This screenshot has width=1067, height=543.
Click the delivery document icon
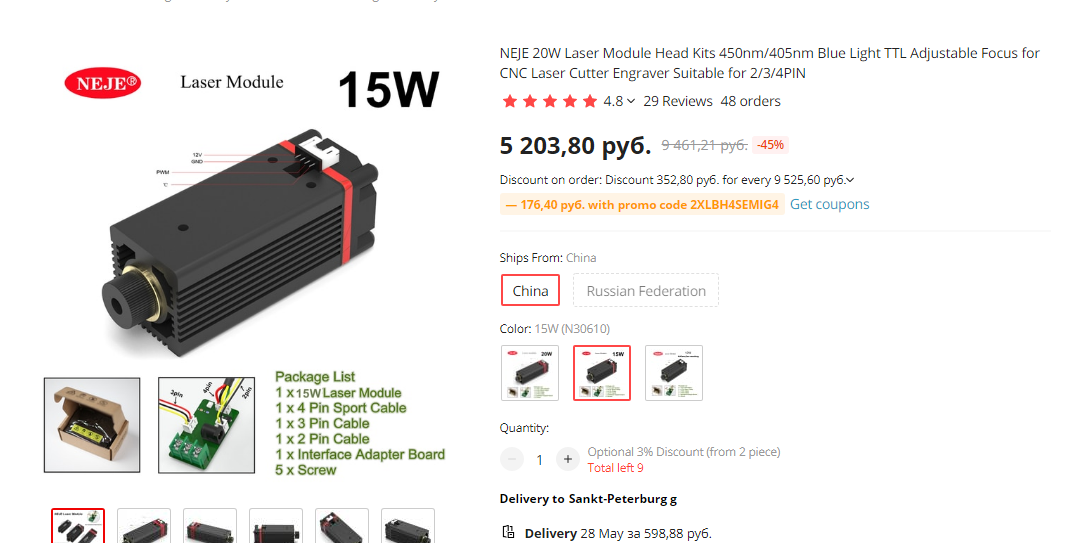click(508, 532)
